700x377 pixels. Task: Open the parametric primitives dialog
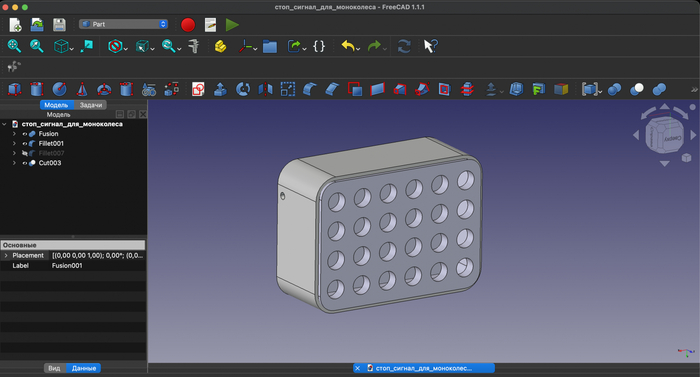click(x=149, y=89)
